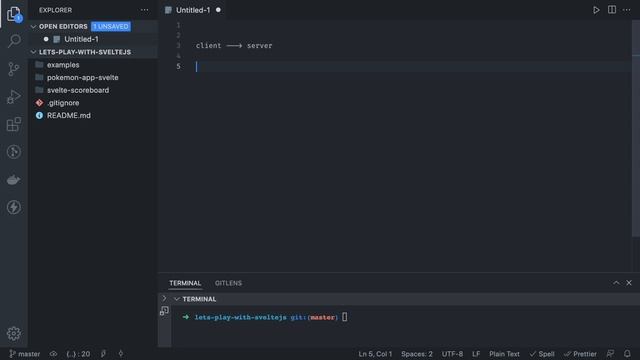The image size is (640, 360).
Task: Expand the svelte-scoreboard folder
Action: [78, 90]
